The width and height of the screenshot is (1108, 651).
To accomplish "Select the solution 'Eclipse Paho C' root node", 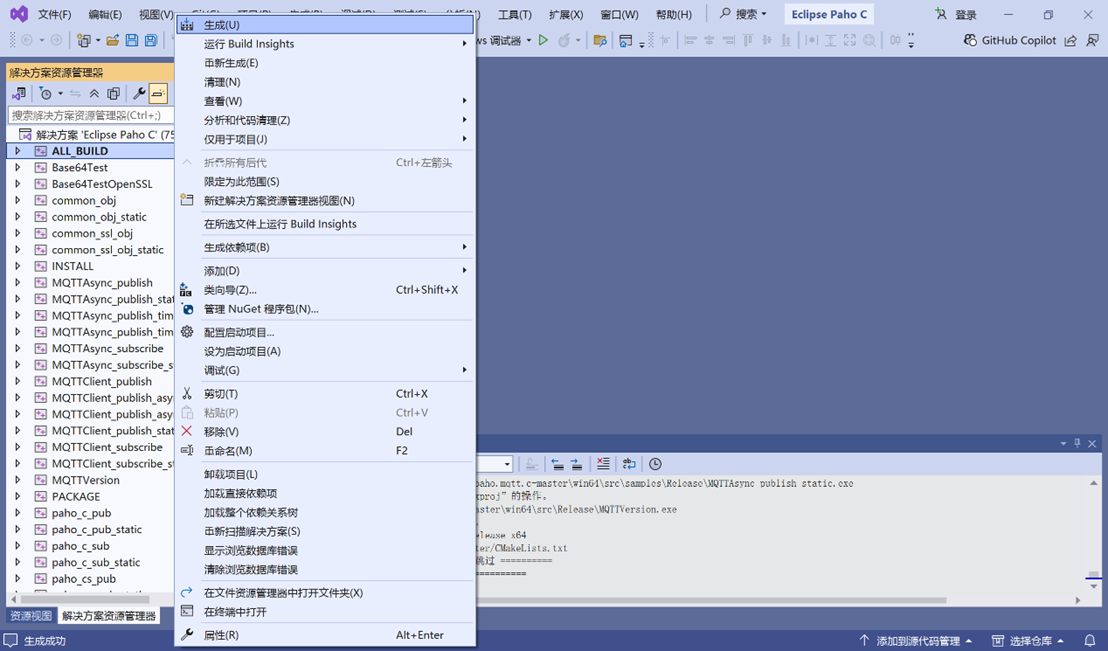I will pos(96,134).
